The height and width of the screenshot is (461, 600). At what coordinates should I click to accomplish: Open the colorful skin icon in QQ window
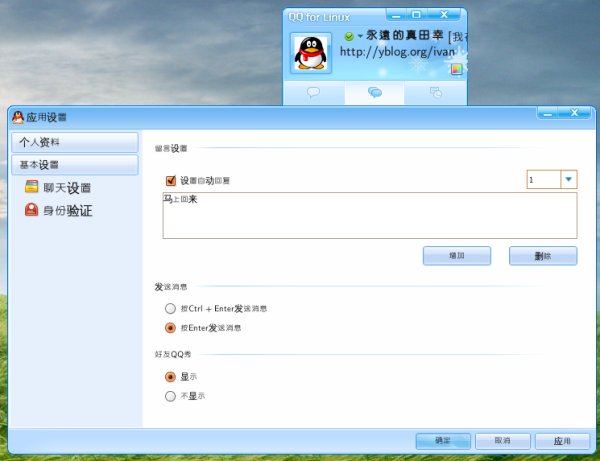pos(456,70)
